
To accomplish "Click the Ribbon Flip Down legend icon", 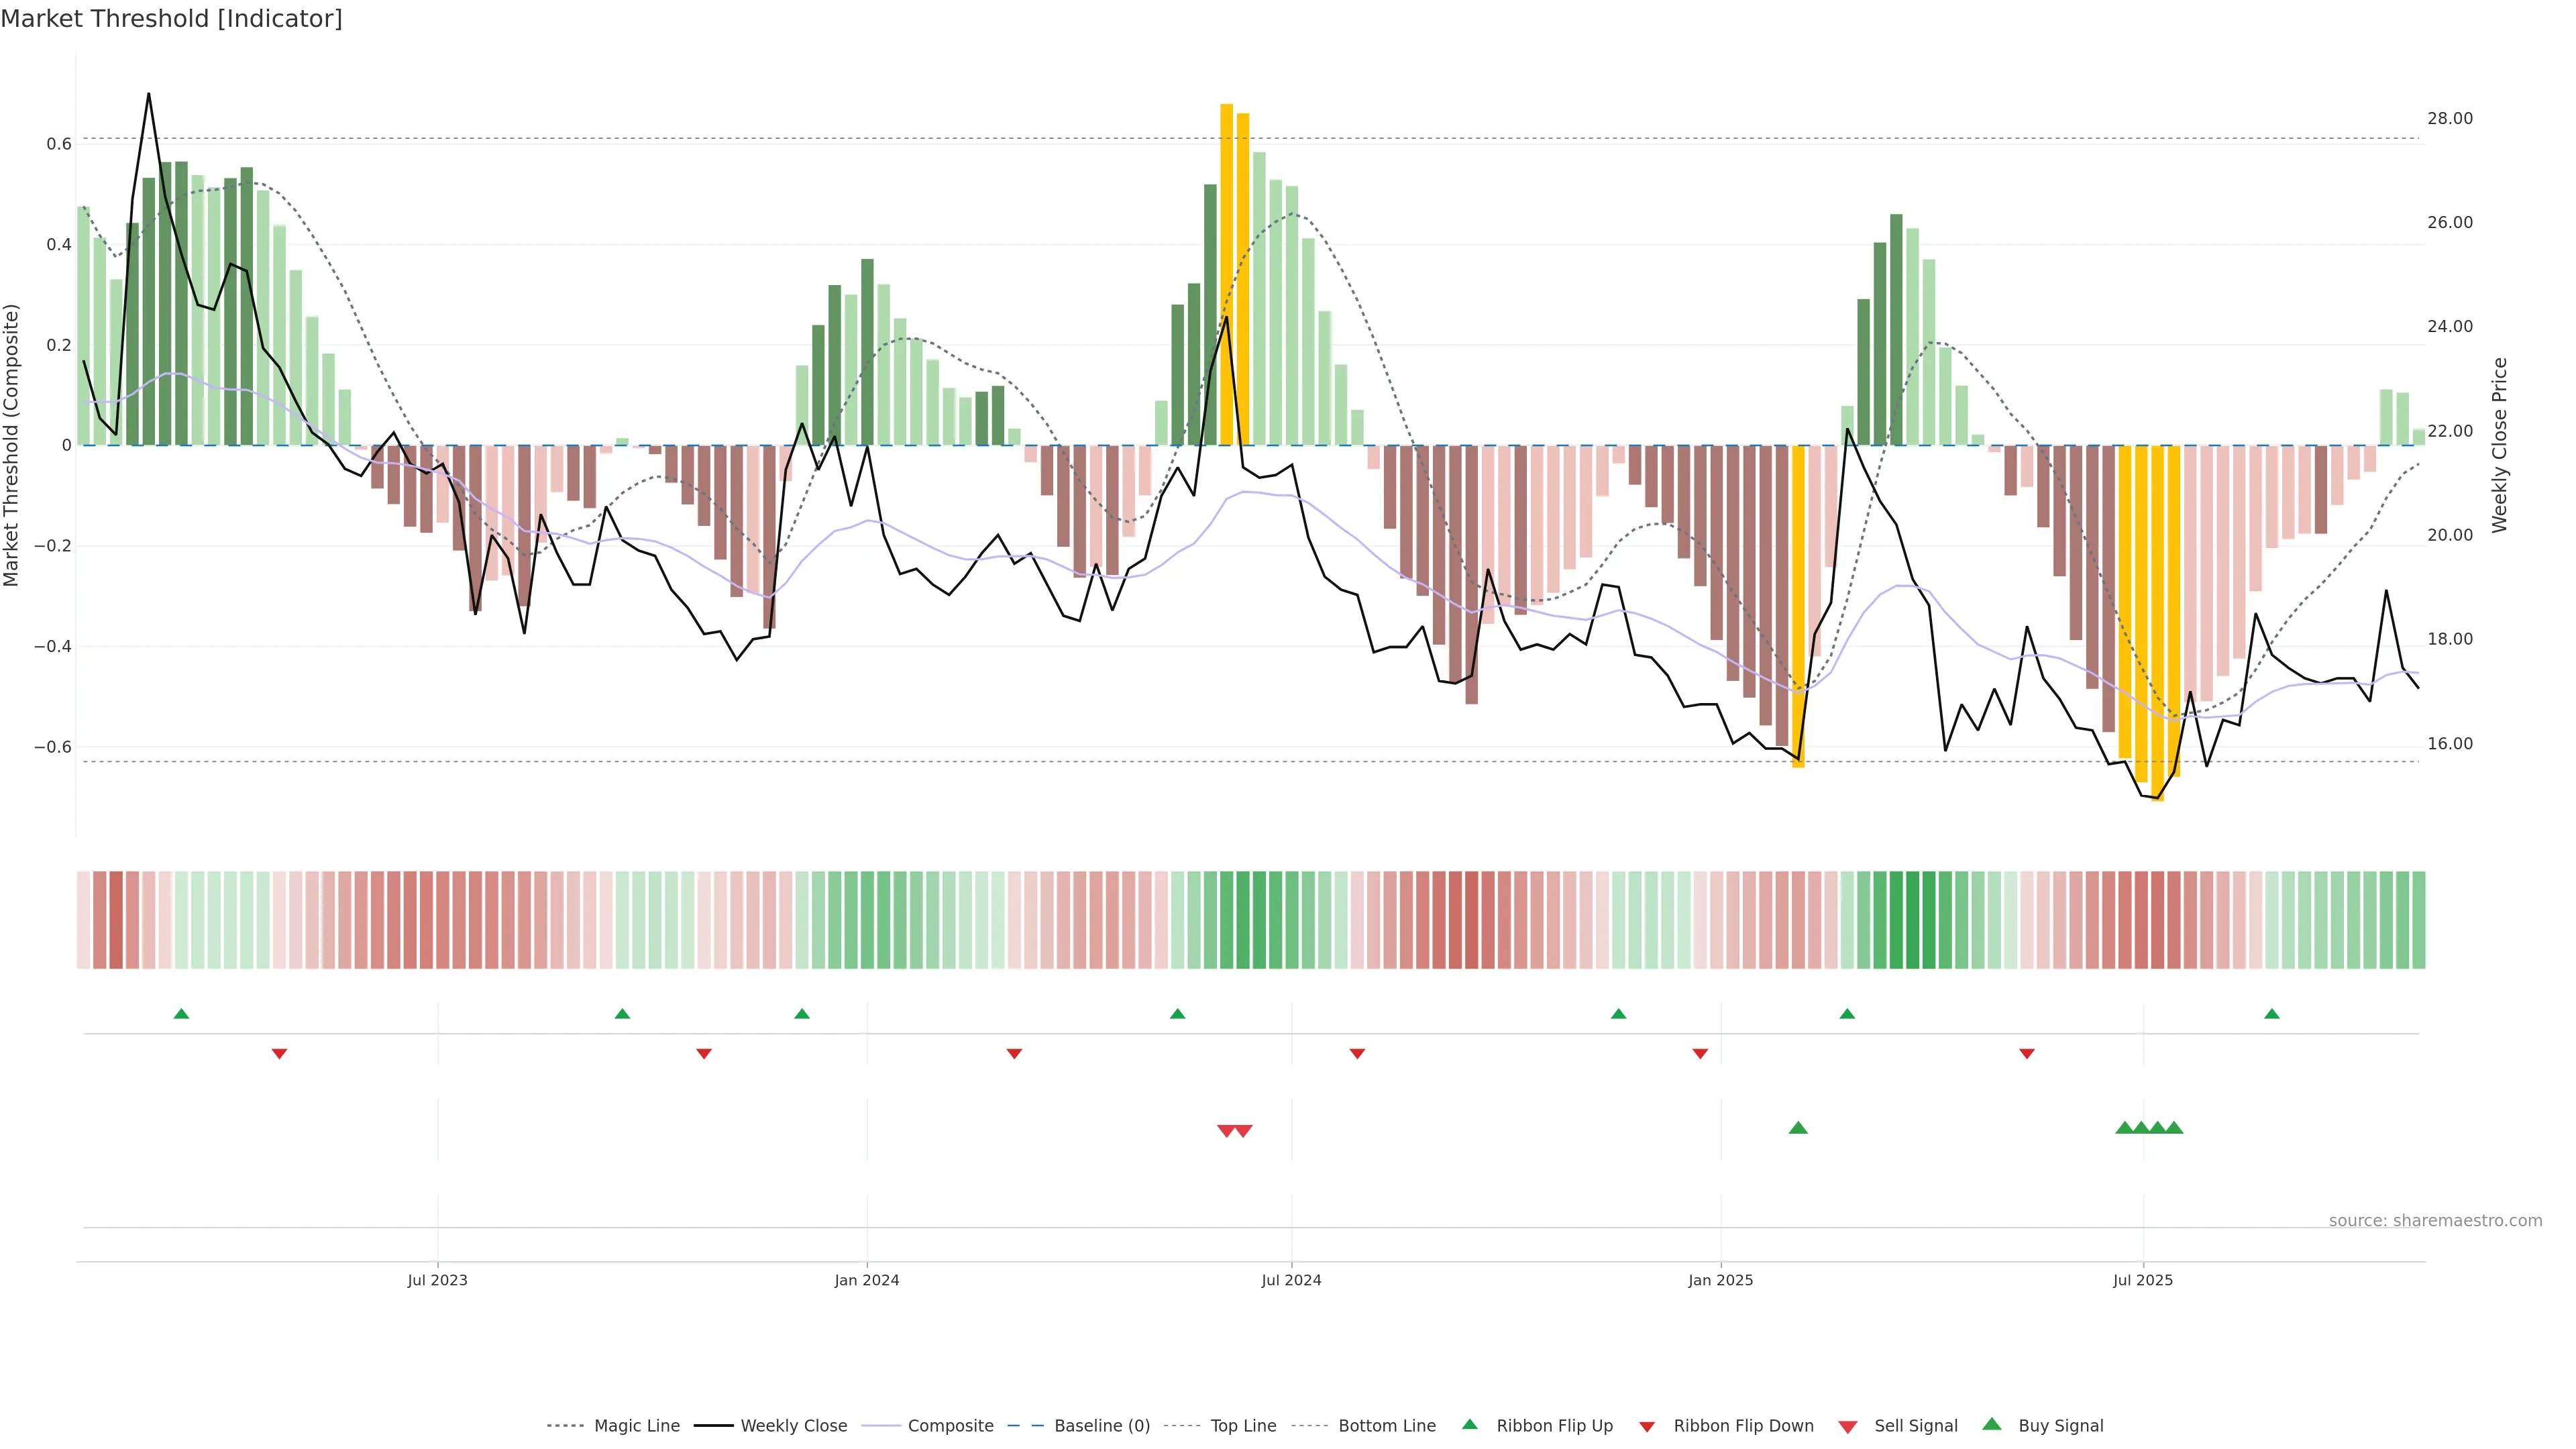I will (1646, 1426).
